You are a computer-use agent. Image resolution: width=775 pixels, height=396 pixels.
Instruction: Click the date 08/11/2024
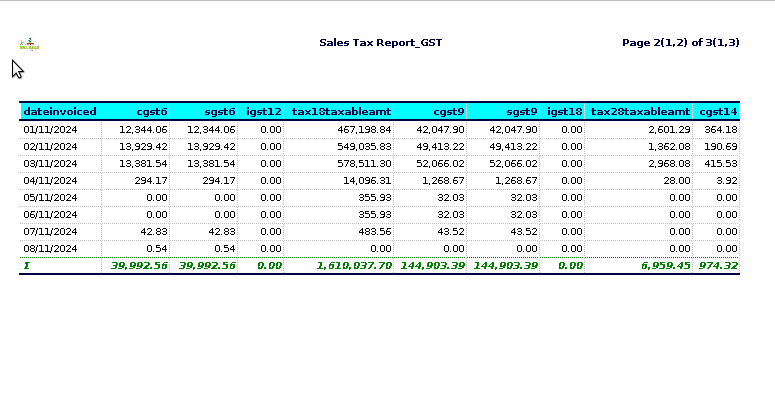tap(50, 249)
